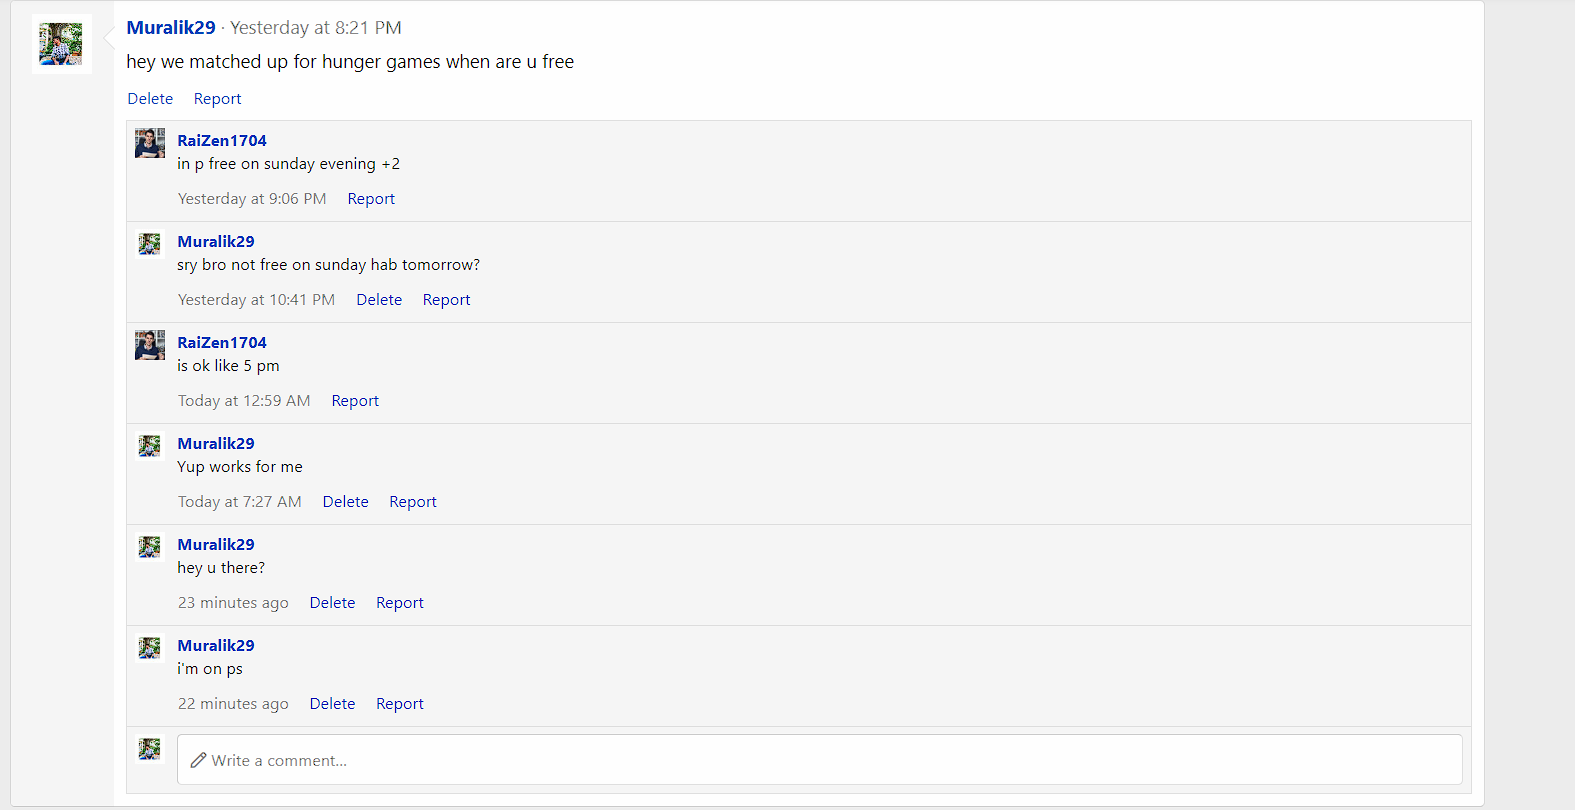The width and height of the screenshot is (1575, 810).
Task: Open the username link above 'Yup works for me'
Action: [x=216, y=444]
